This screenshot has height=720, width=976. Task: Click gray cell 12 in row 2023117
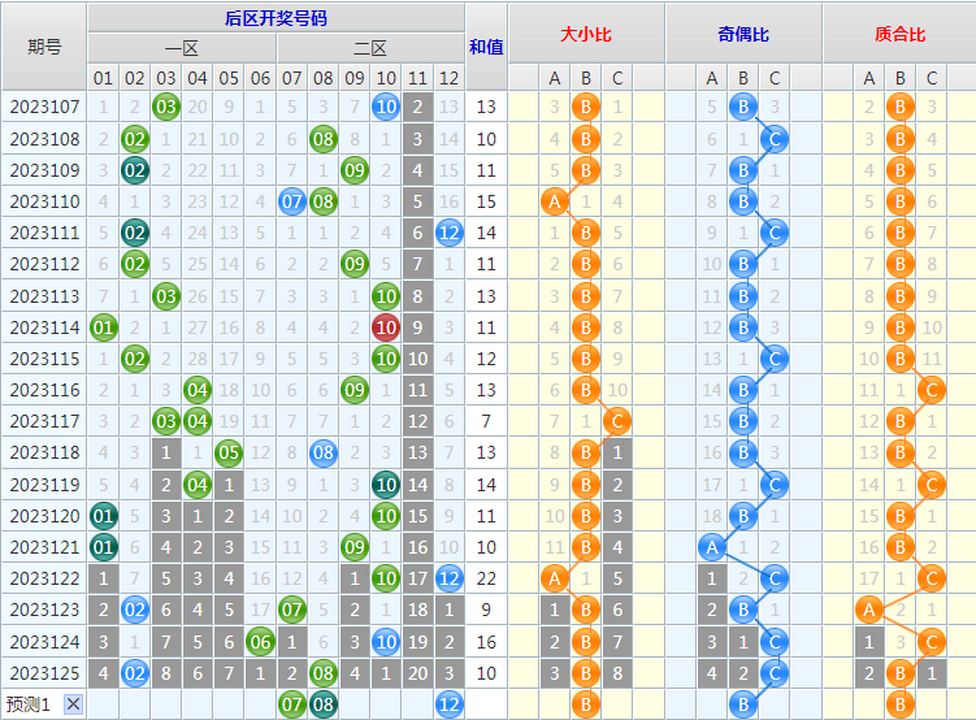pos(418,421)
